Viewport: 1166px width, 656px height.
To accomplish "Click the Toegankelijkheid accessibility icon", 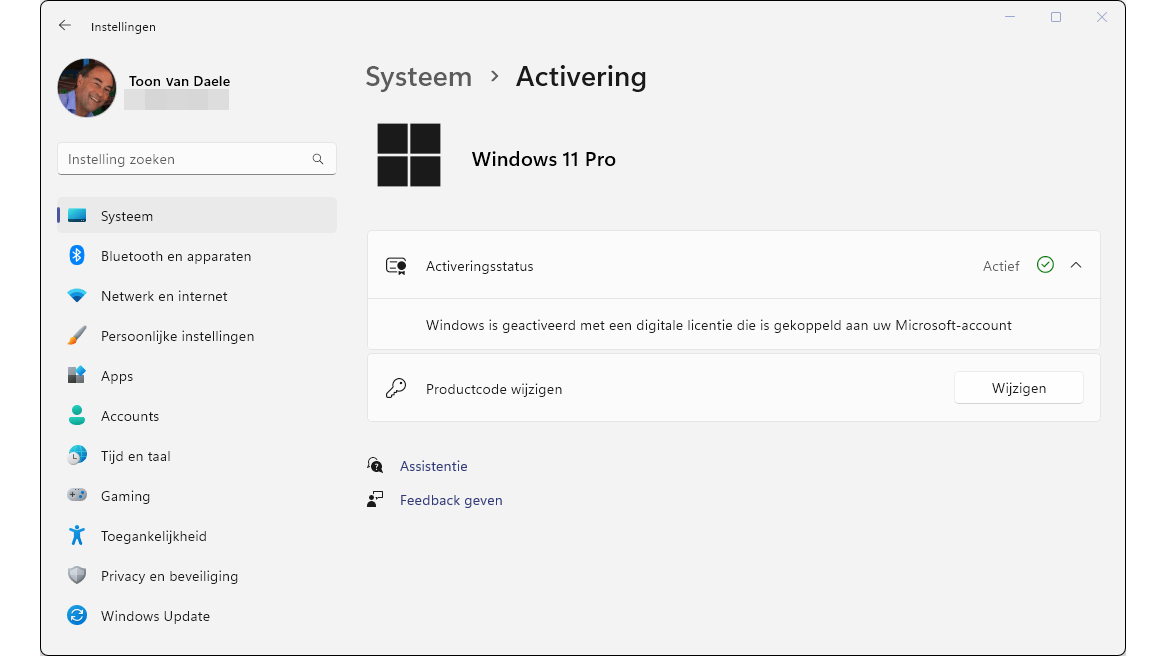I will point(77,536).
